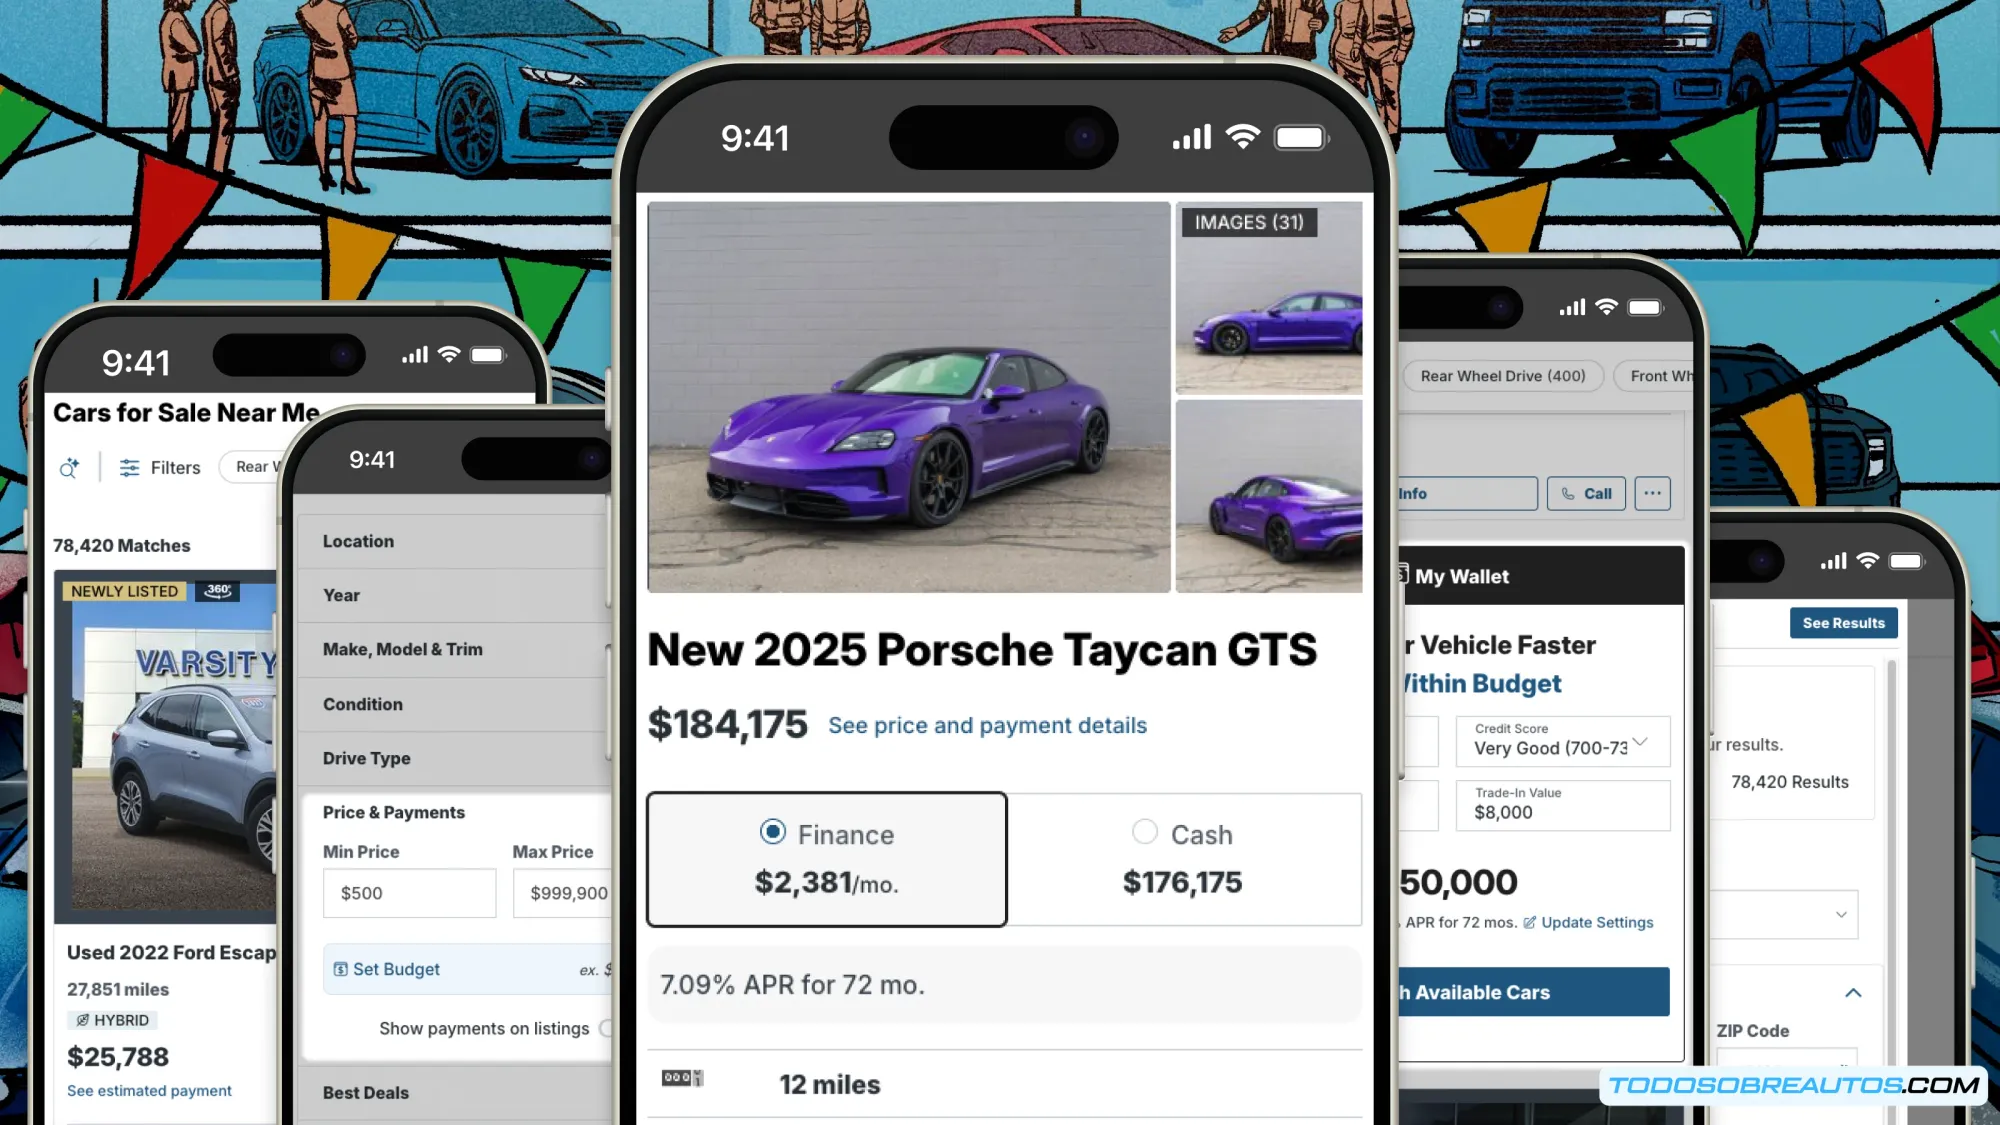This screenshot has width=2000, height=1125.
Task: Click the phone icon on Call button
Action: coord(1568,494)
